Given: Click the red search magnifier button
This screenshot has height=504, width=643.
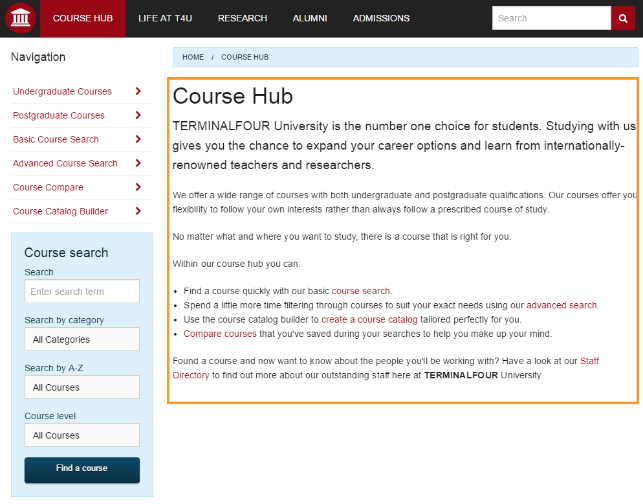Looking at the screenshot, I should 624,18.
